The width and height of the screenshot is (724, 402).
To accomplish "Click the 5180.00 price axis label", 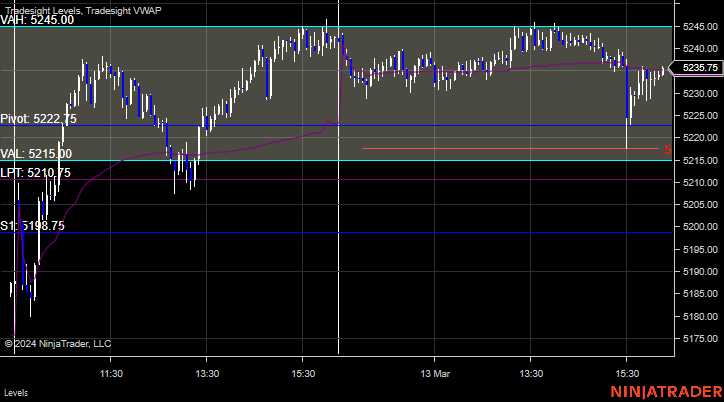I will (700, 317).
